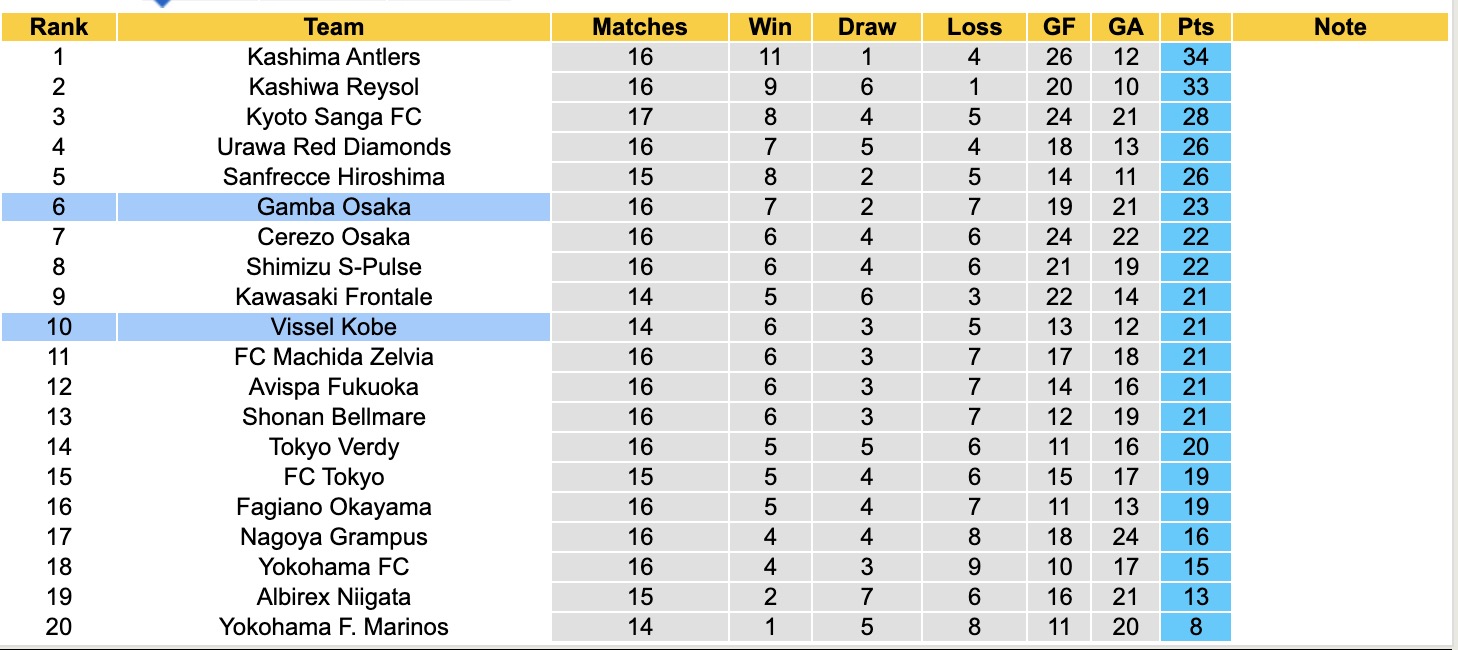Click the Pts column header

click(x=1195, y=27)
